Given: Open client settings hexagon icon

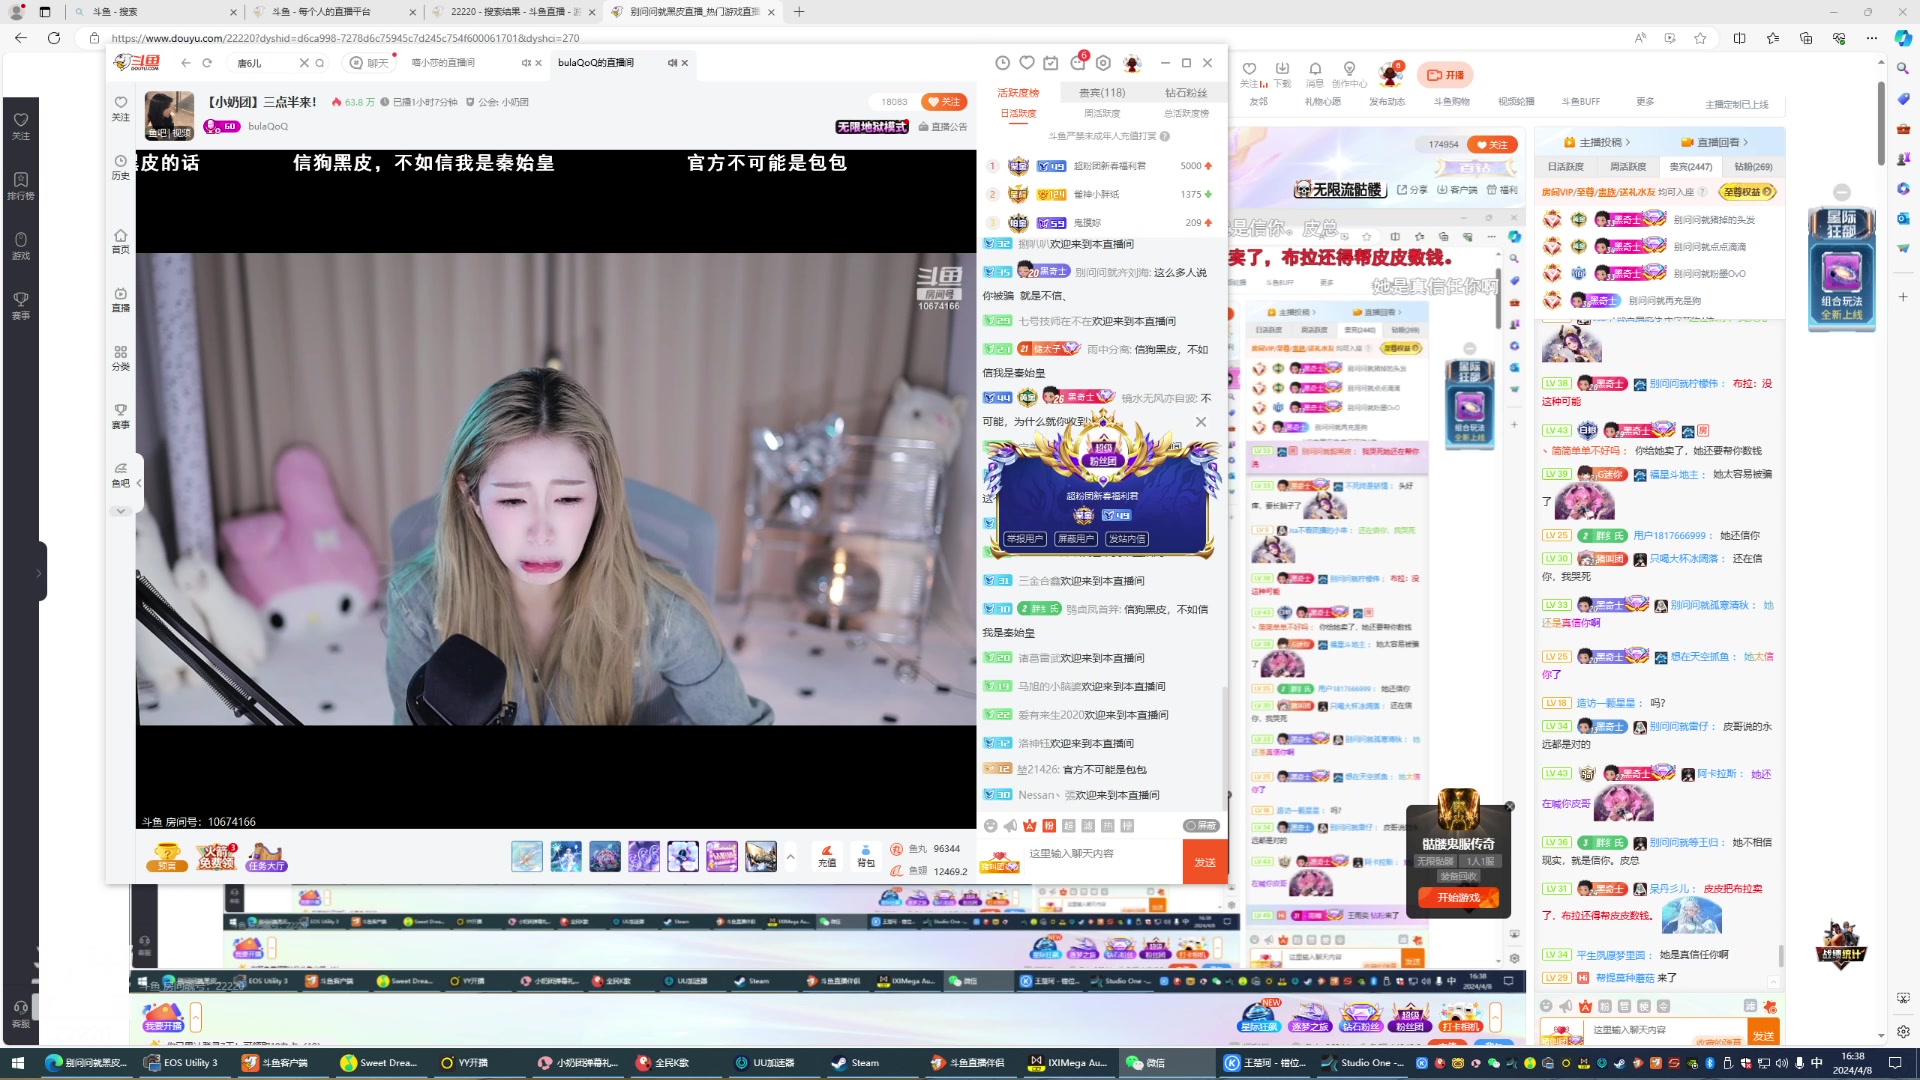Looking at the screenshot, I should tap(1103, 63).
